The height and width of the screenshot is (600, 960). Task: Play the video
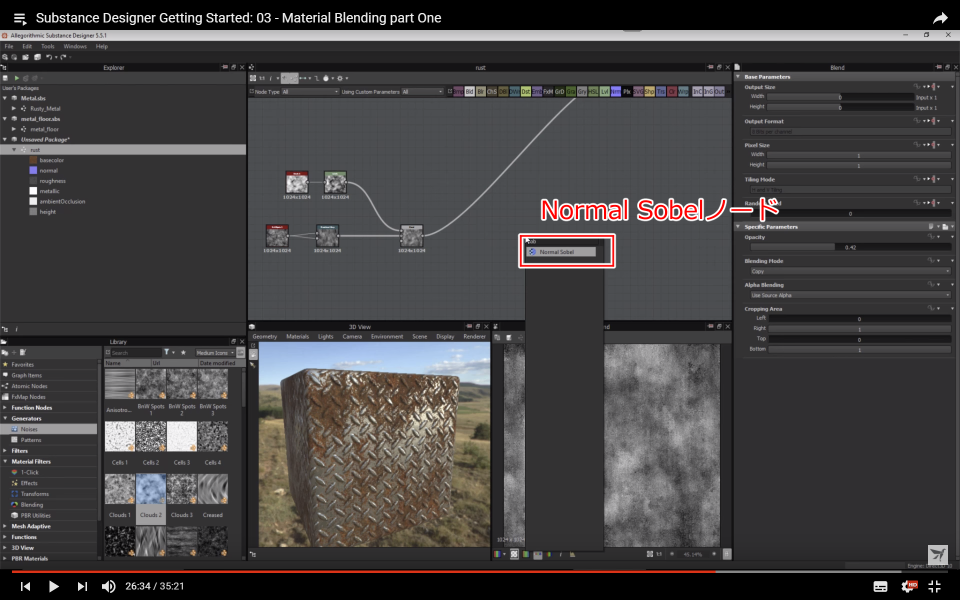[53, 587]
